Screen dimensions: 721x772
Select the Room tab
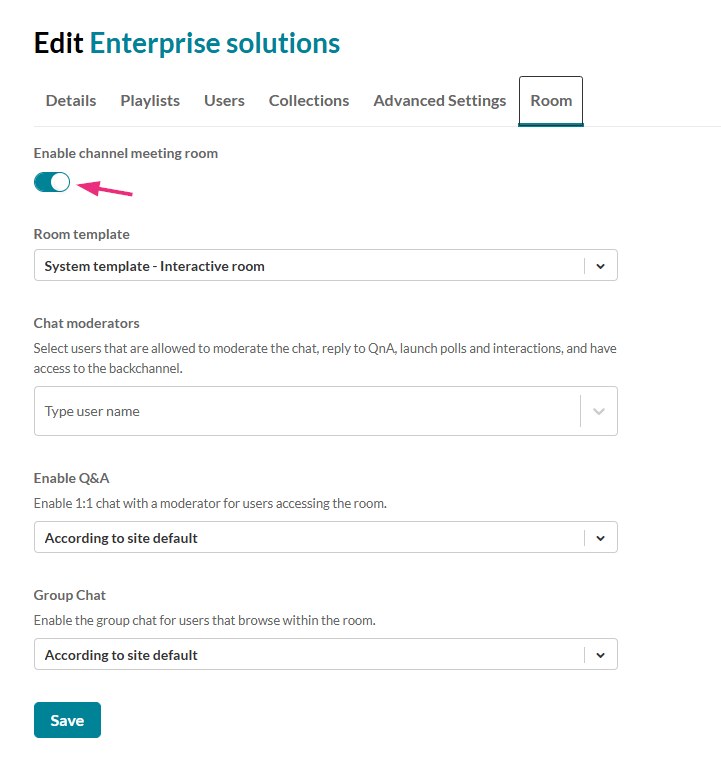(x=551, y=101)
